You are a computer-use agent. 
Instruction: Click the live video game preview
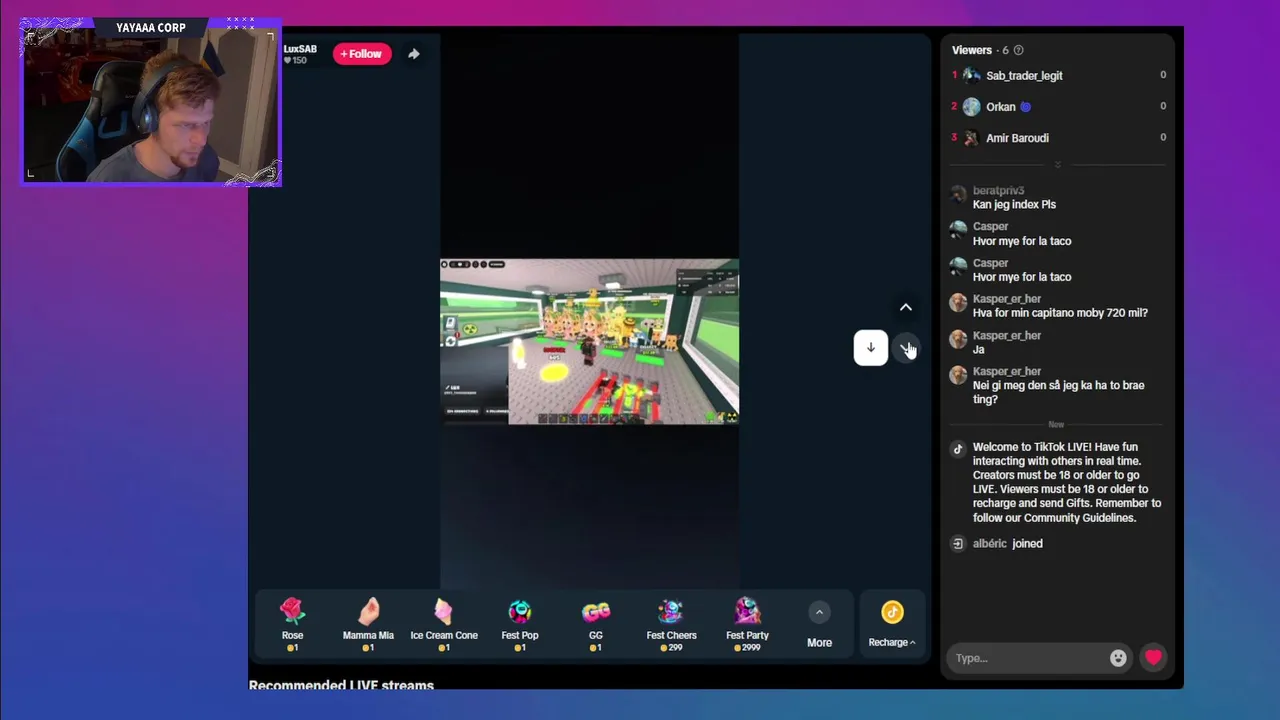[x=590, y=342]
